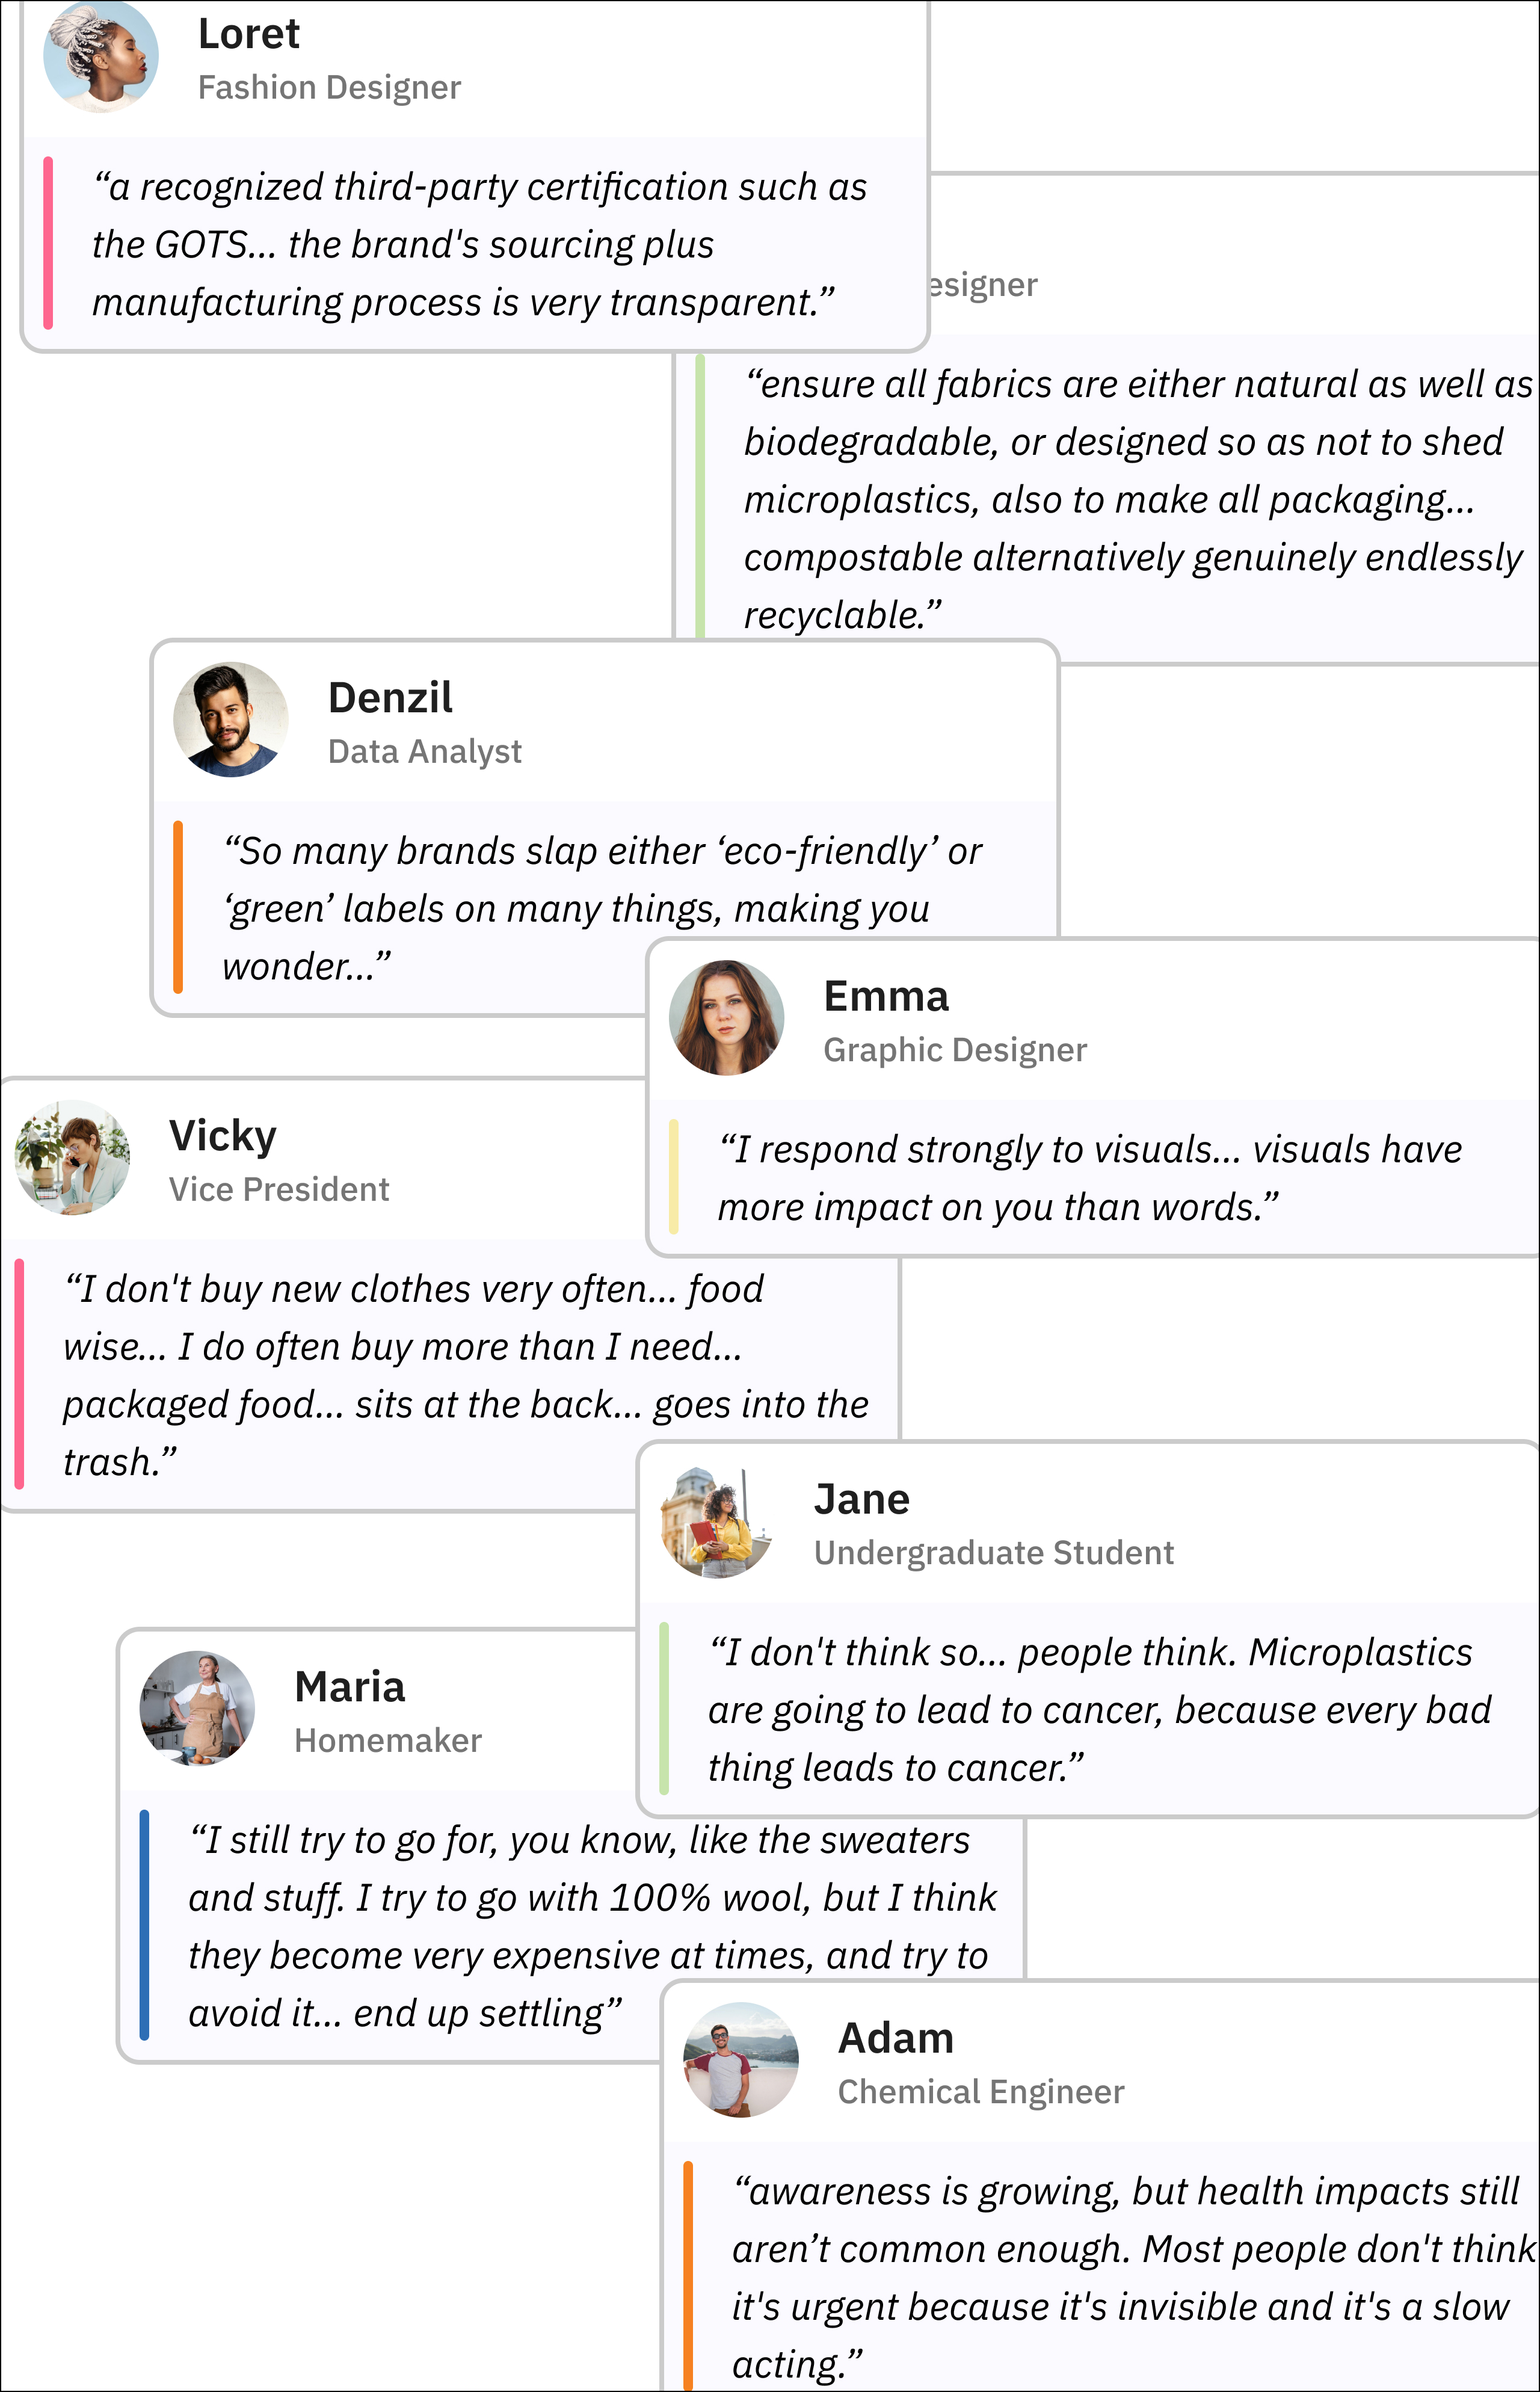Select Jane's quote about microplastics and cancer
The height and width of the screenshot is (2392, 1540).
[1099, 1709]
